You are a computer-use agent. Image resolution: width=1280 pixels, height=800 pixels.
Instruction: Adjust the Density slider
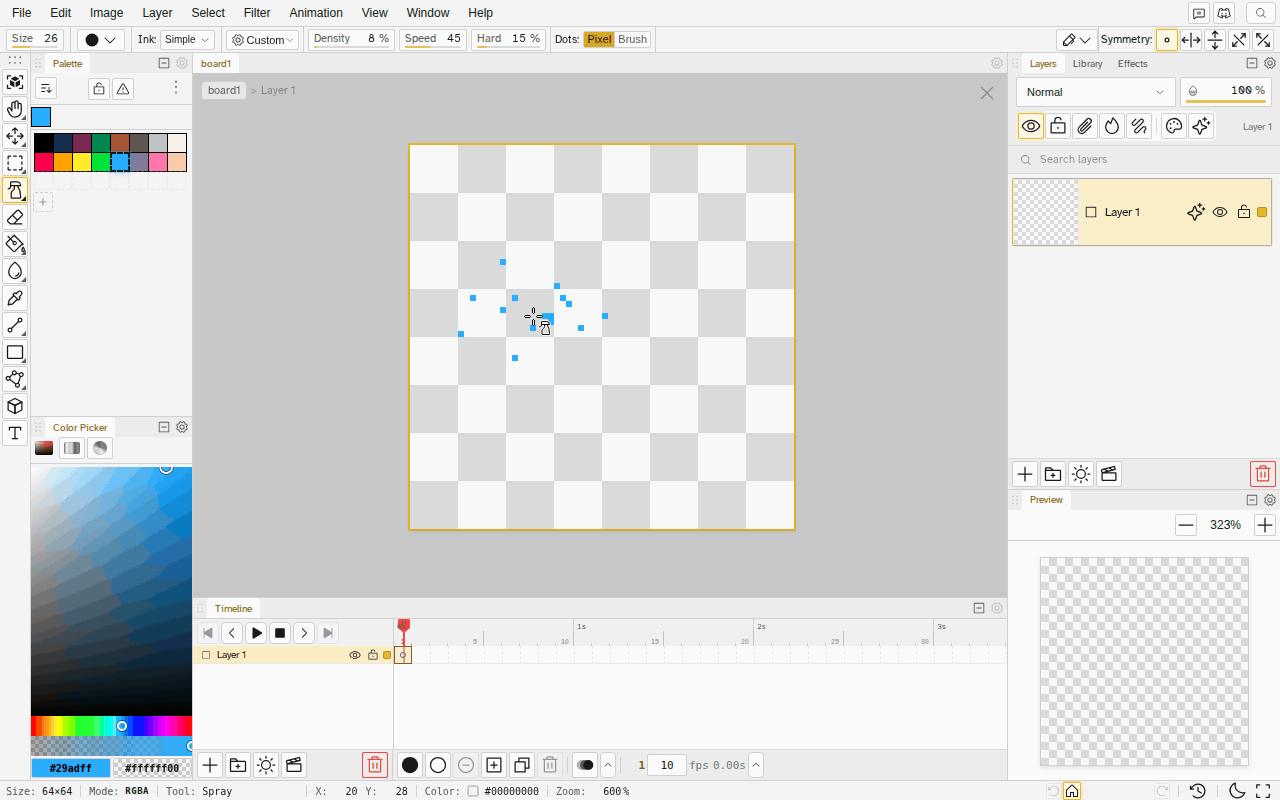tap(351, 40)
